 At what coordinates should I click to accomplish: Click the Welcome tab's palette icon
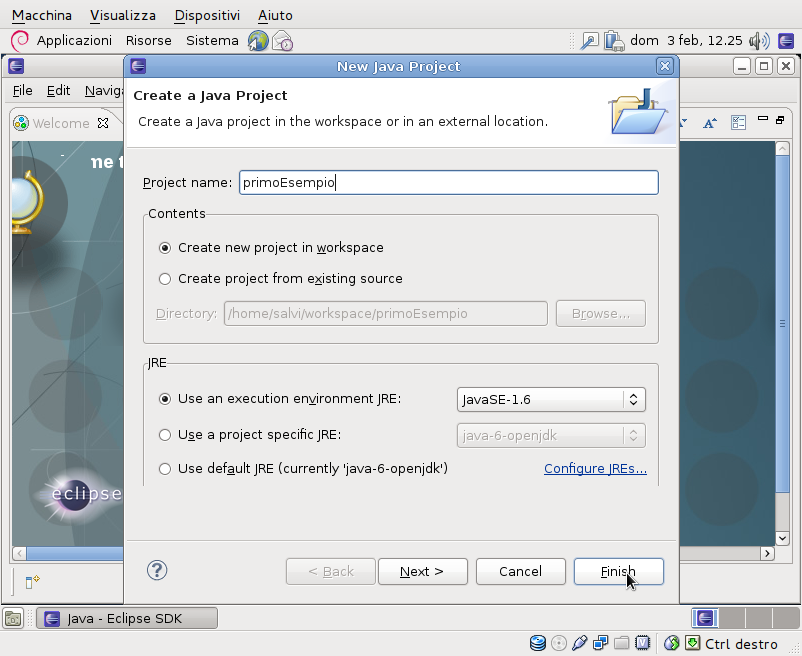[21, 123]
